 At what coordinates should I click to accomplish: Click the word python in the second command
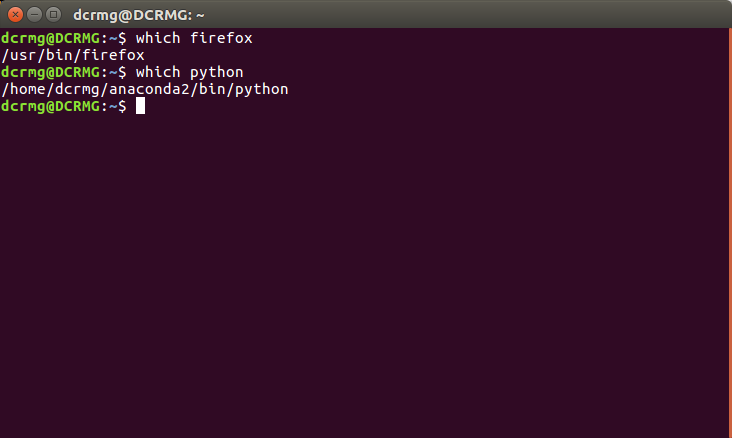pyautogui.click(x=217, y=72)
